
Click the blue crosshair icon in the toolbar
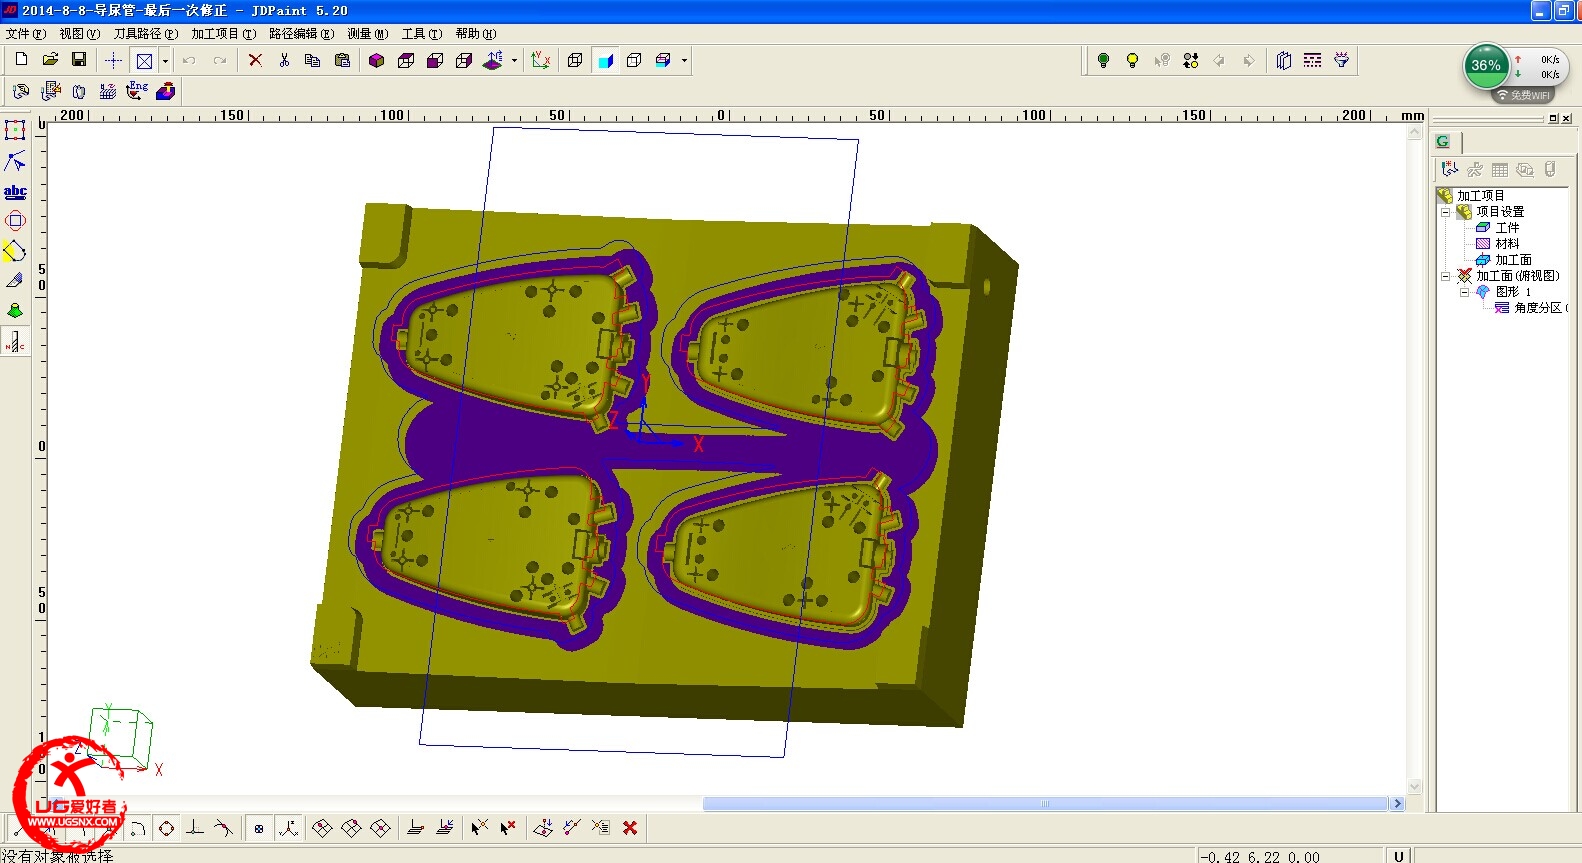(114, 60)
